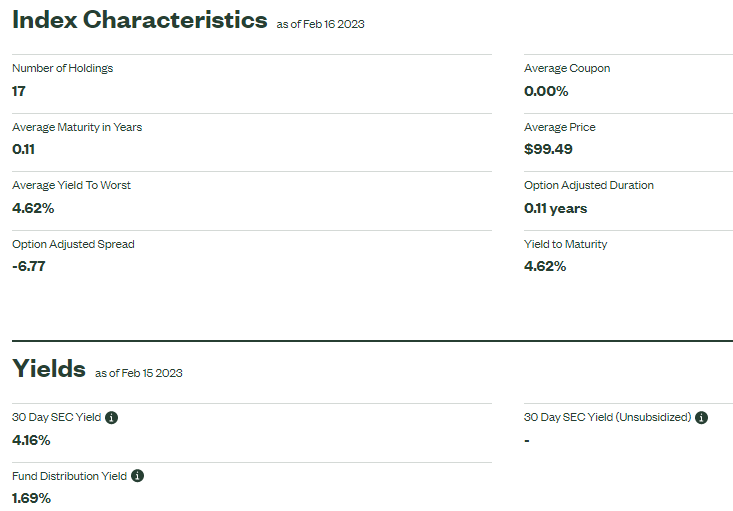Click the holdings value 17
The width and height of the screenshot is (733, 511).
click(19, 91)
